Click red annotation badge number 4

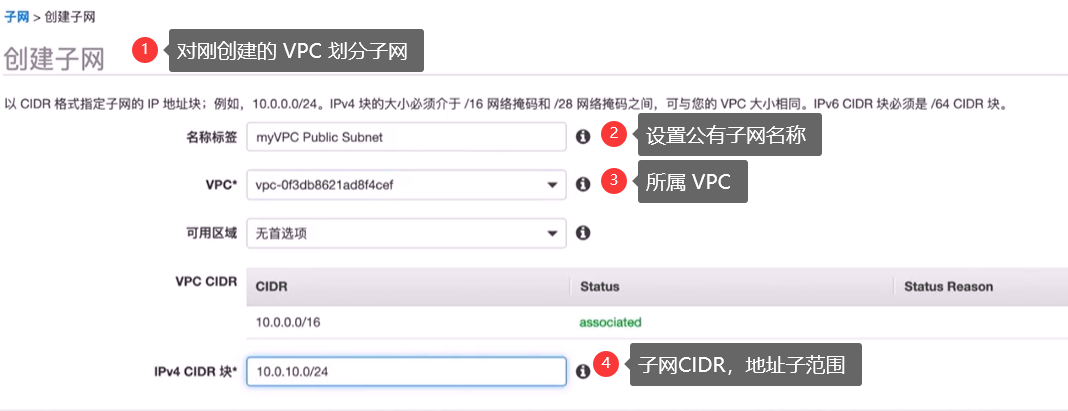coord(606,364)
